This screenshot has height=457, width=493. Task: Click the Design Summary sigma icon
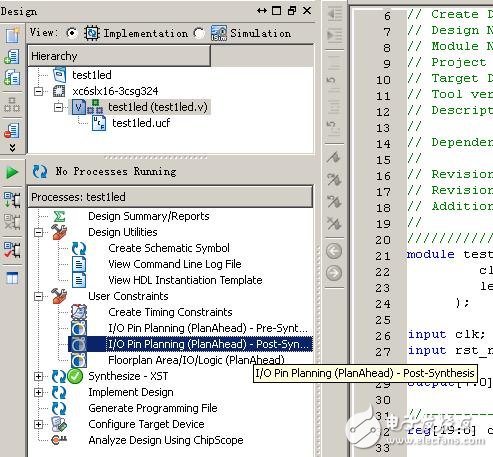pyautogui.click(x=59, y=216)
